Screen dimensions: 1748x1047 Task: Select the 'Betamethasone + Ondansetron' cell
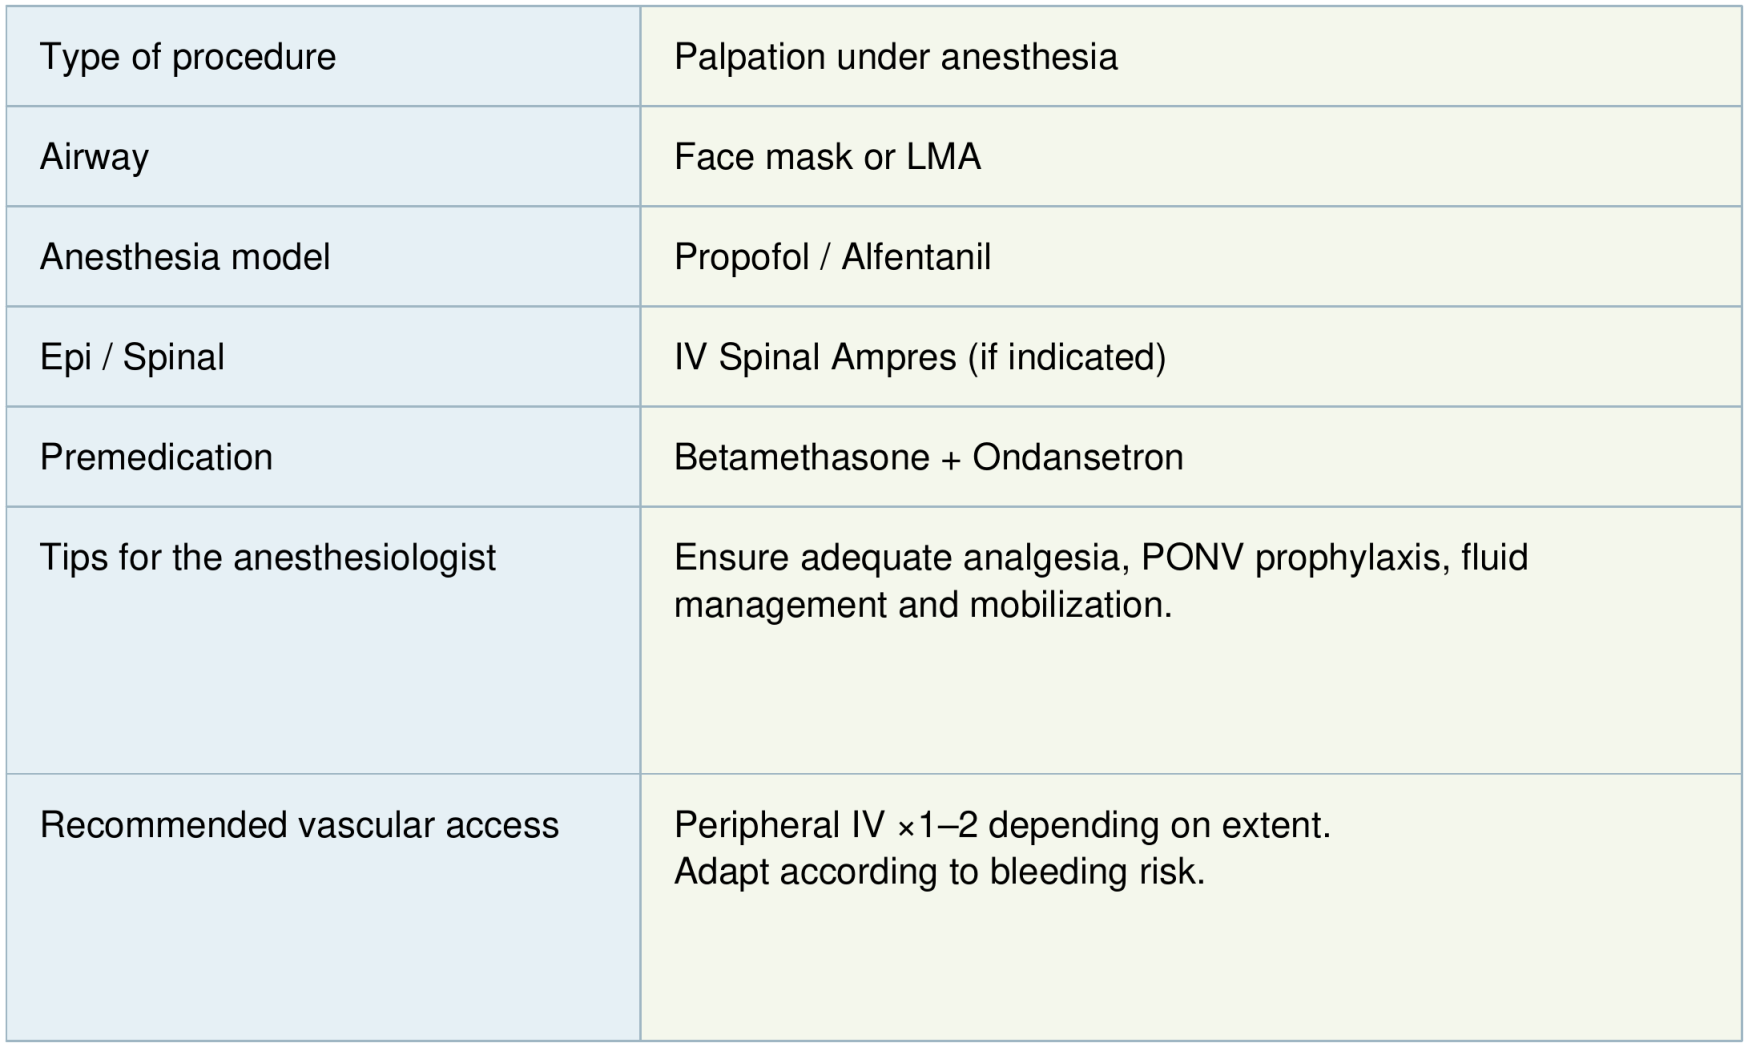[928, 457]
